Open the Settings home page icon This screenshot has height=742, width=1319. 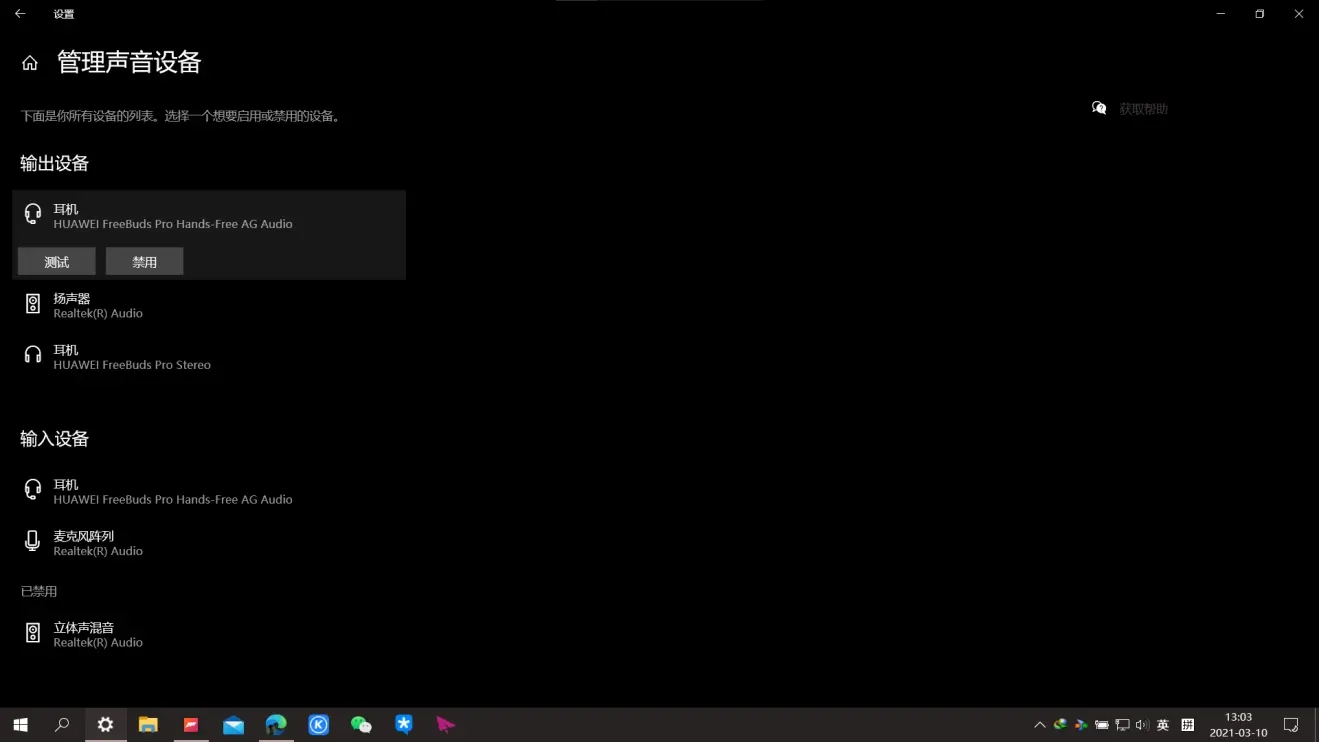(30, 63)
